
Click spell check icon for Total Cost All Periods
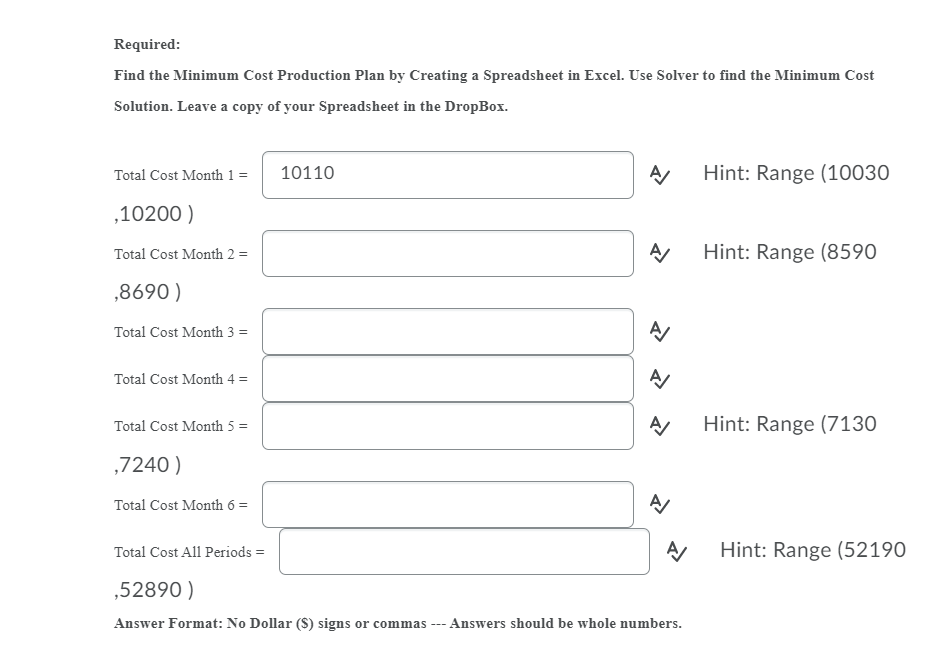pyautogui.click(x=675, y=550)
